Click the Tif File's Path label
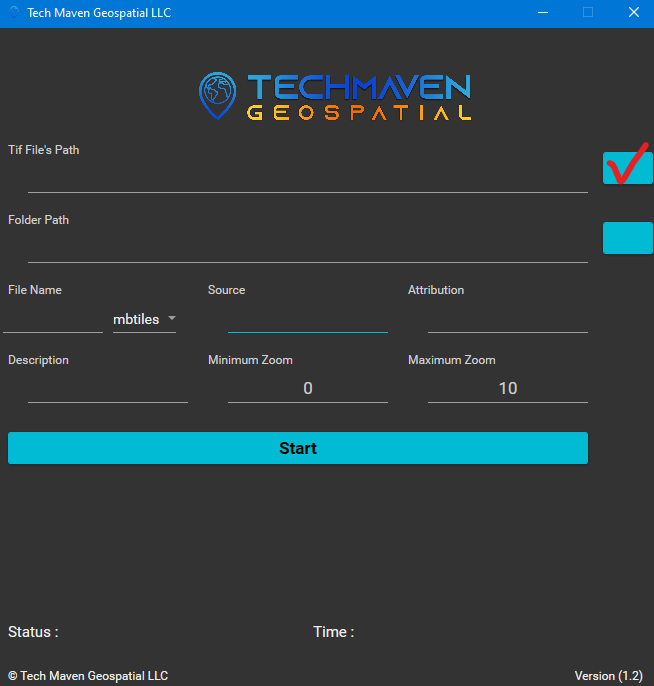 tap(44, 150)
